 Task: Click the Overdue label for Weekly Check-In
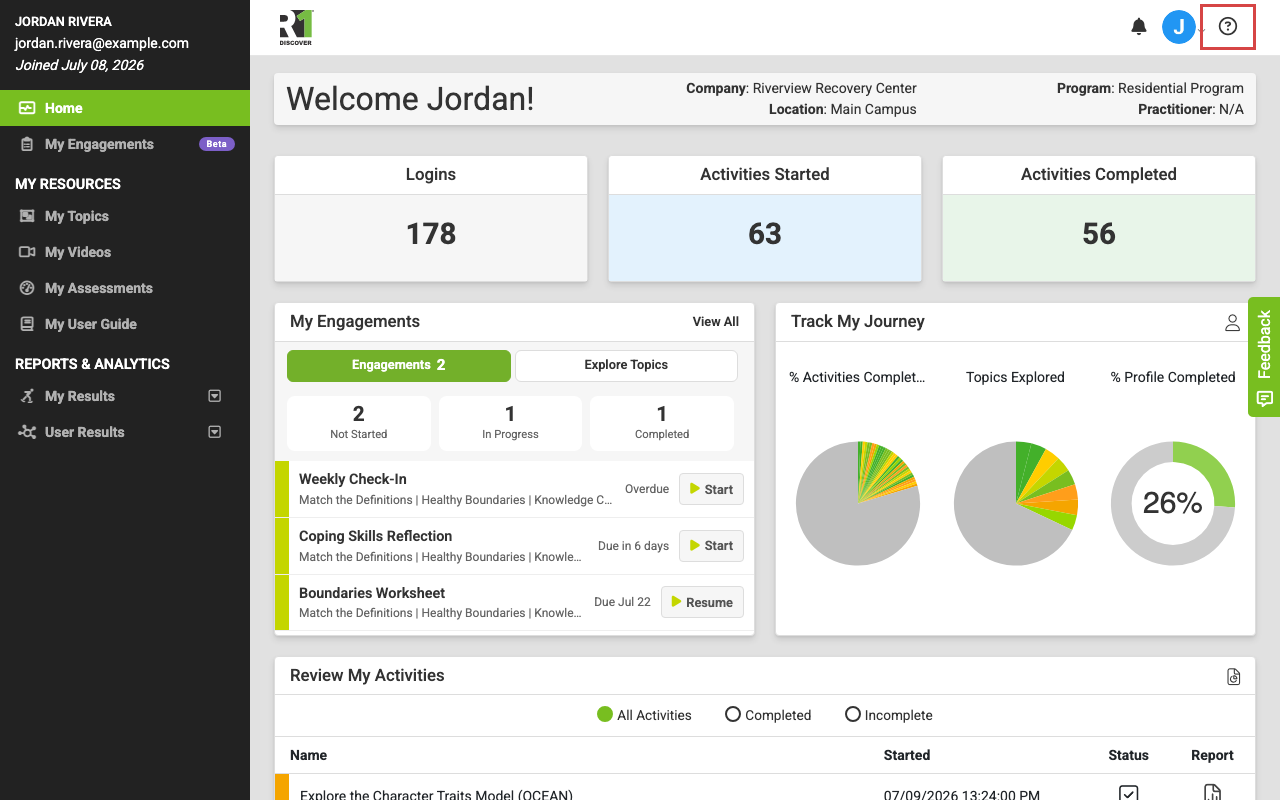point(647,489)
